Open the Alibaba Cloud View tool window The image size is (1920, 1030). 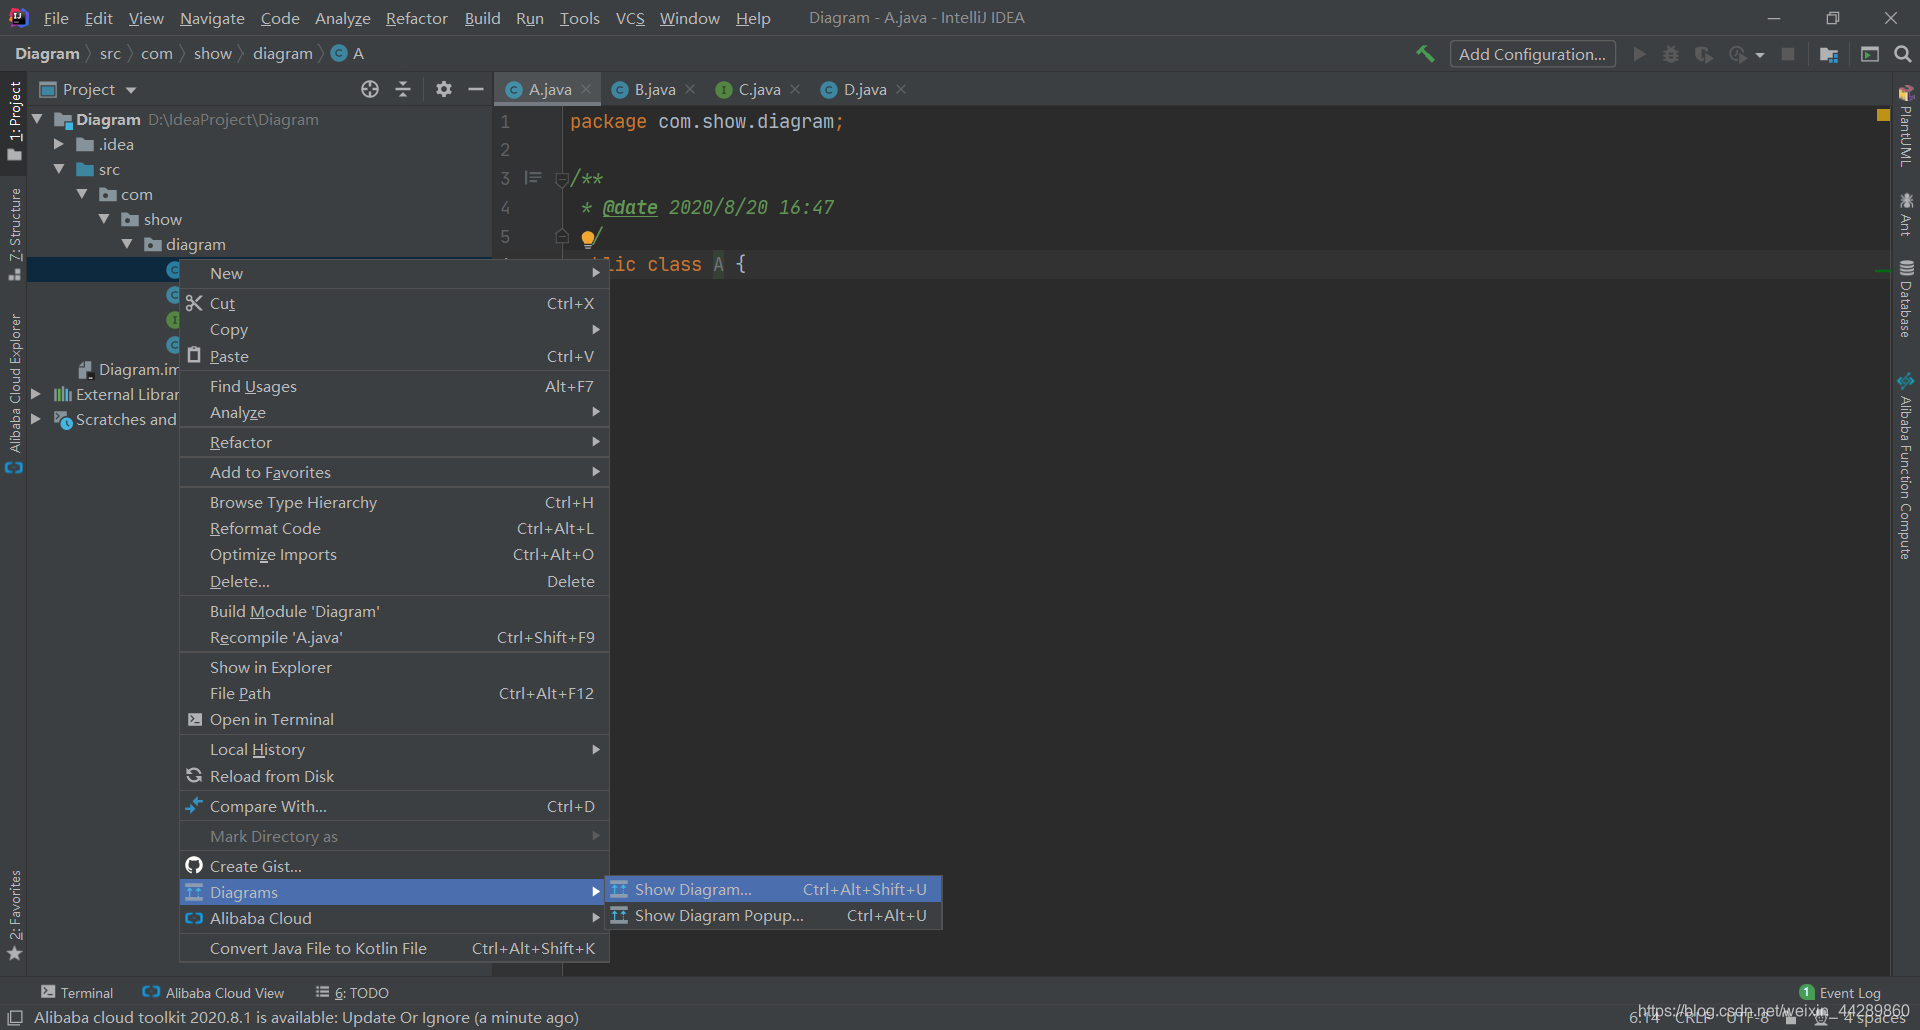coord(213,992)
